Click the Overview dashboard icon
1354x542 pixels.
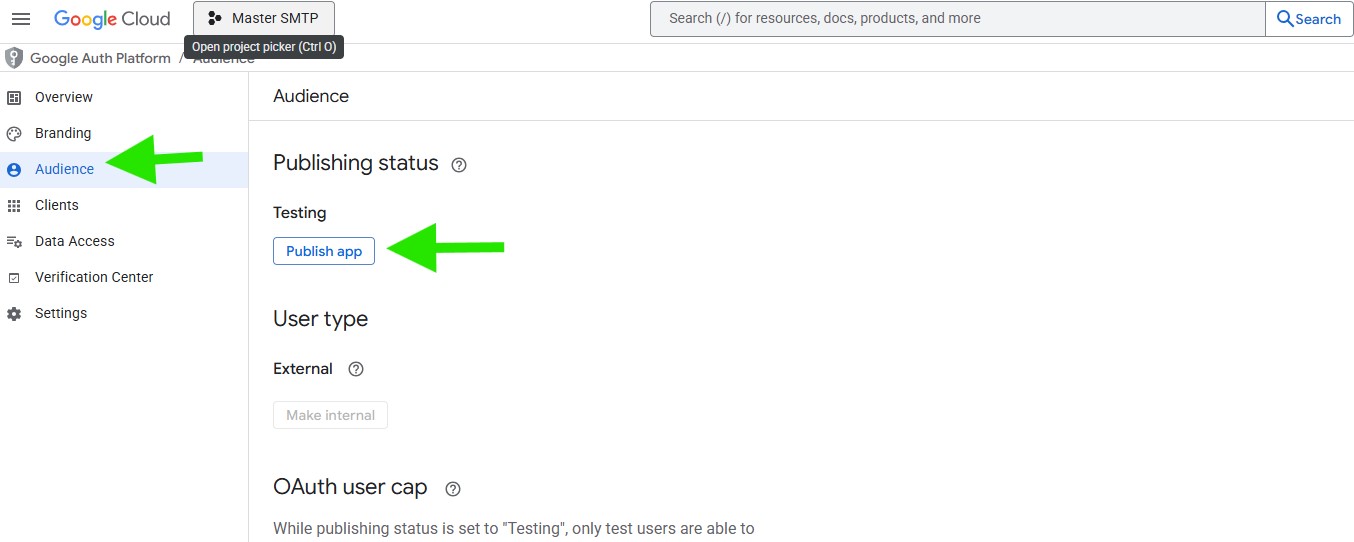click(14, 97)
